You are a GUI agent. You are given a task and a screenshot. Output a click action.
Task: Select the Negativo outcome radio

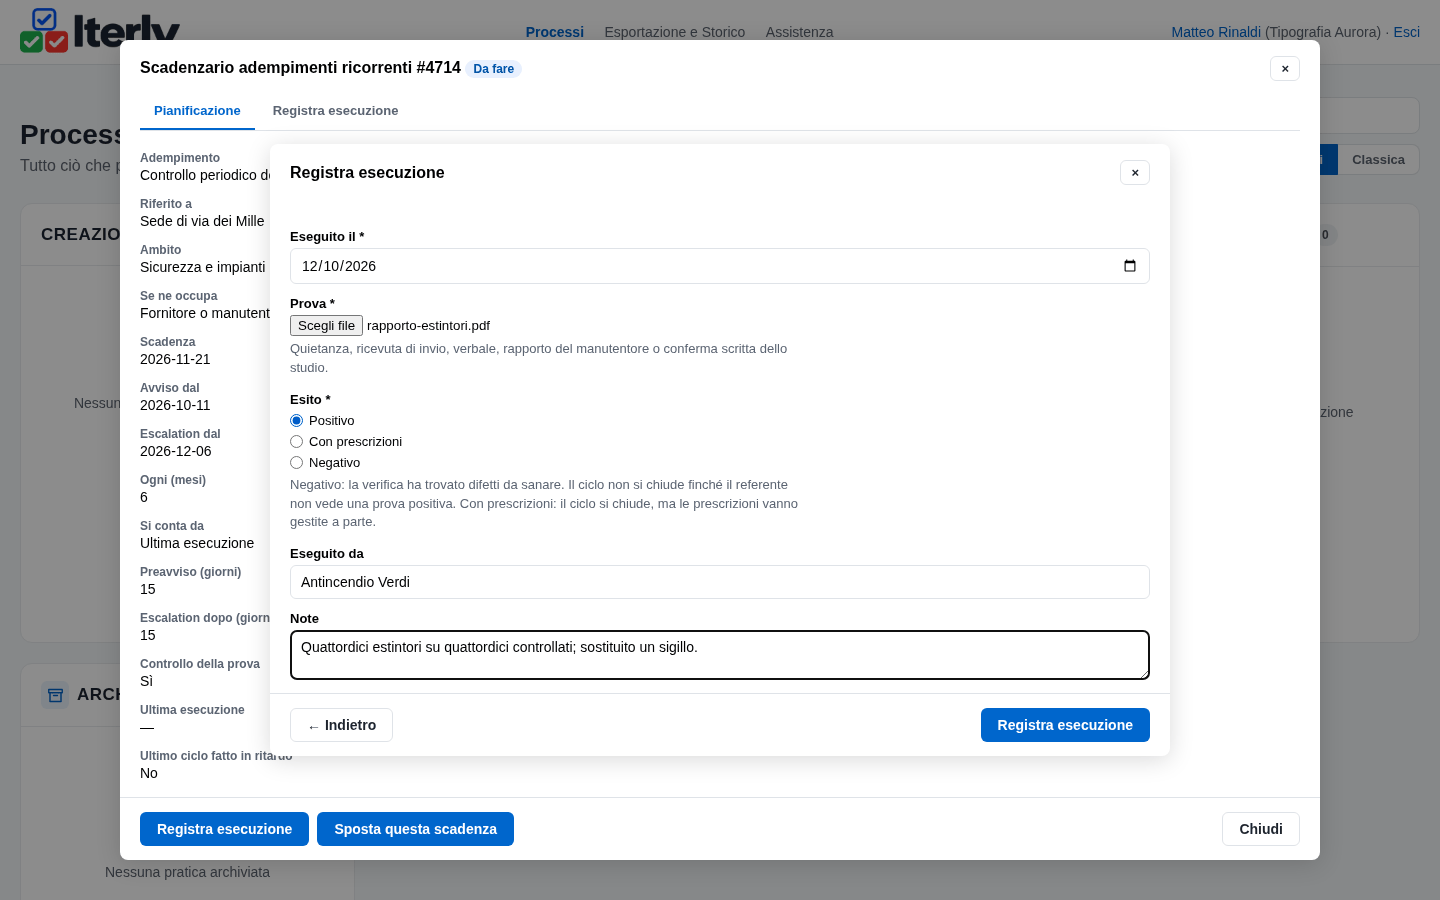pyautogui.click(x=296, y=463)
